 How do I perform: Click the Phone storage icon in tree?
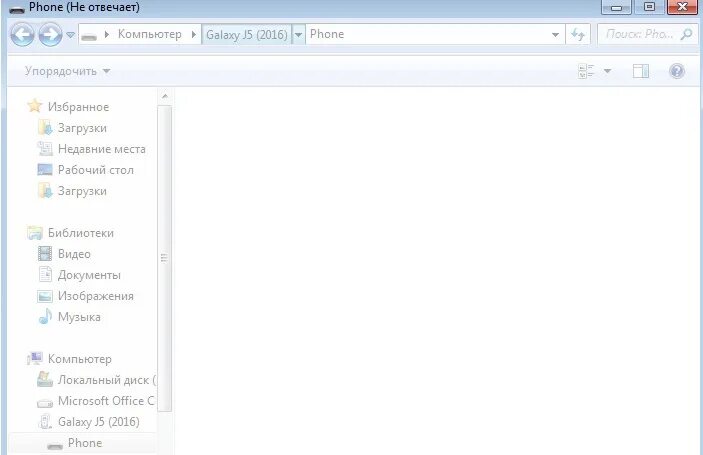(x=55, y=445)
